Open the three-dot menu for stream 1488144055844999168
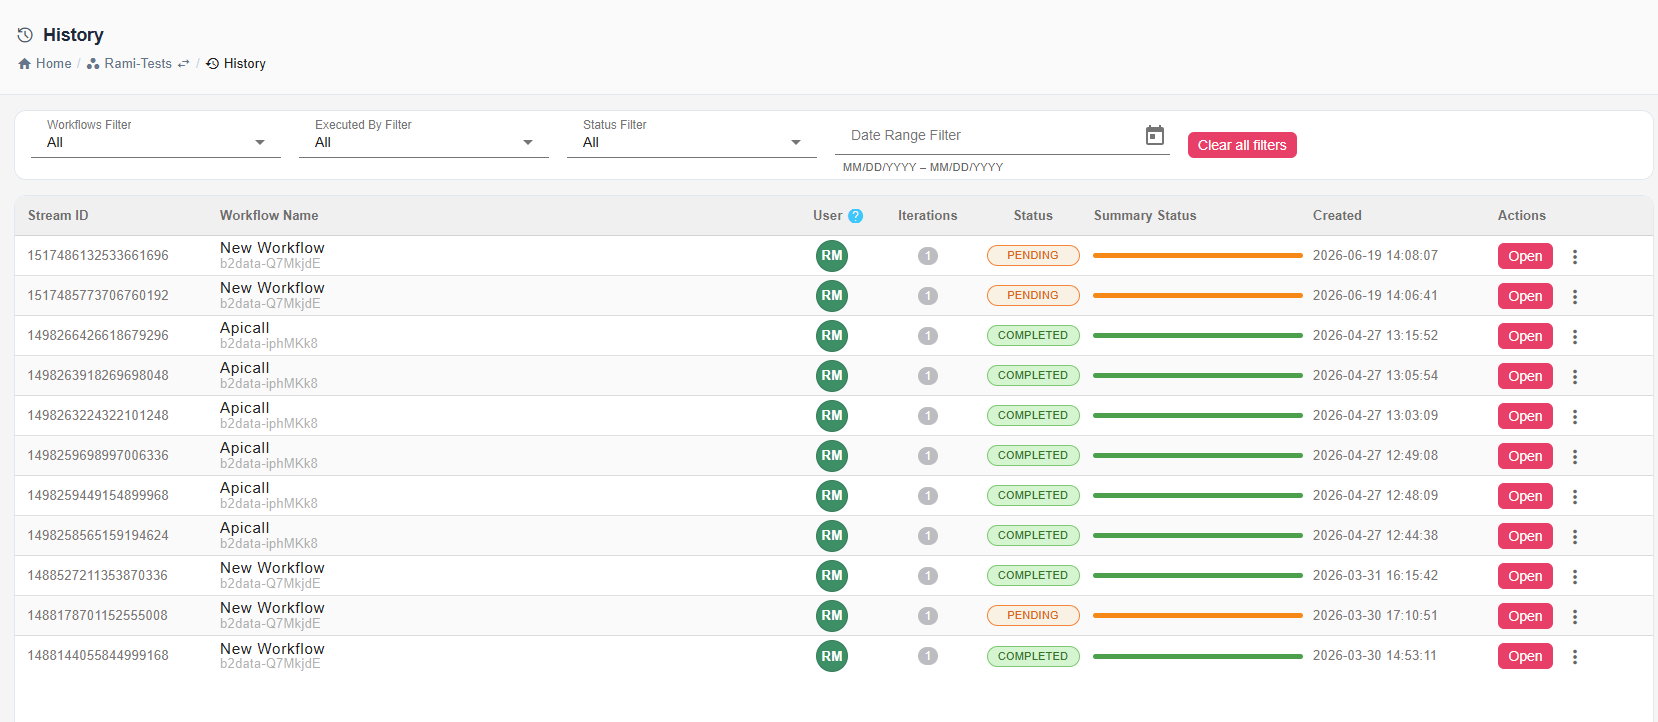 [1575, 657]
